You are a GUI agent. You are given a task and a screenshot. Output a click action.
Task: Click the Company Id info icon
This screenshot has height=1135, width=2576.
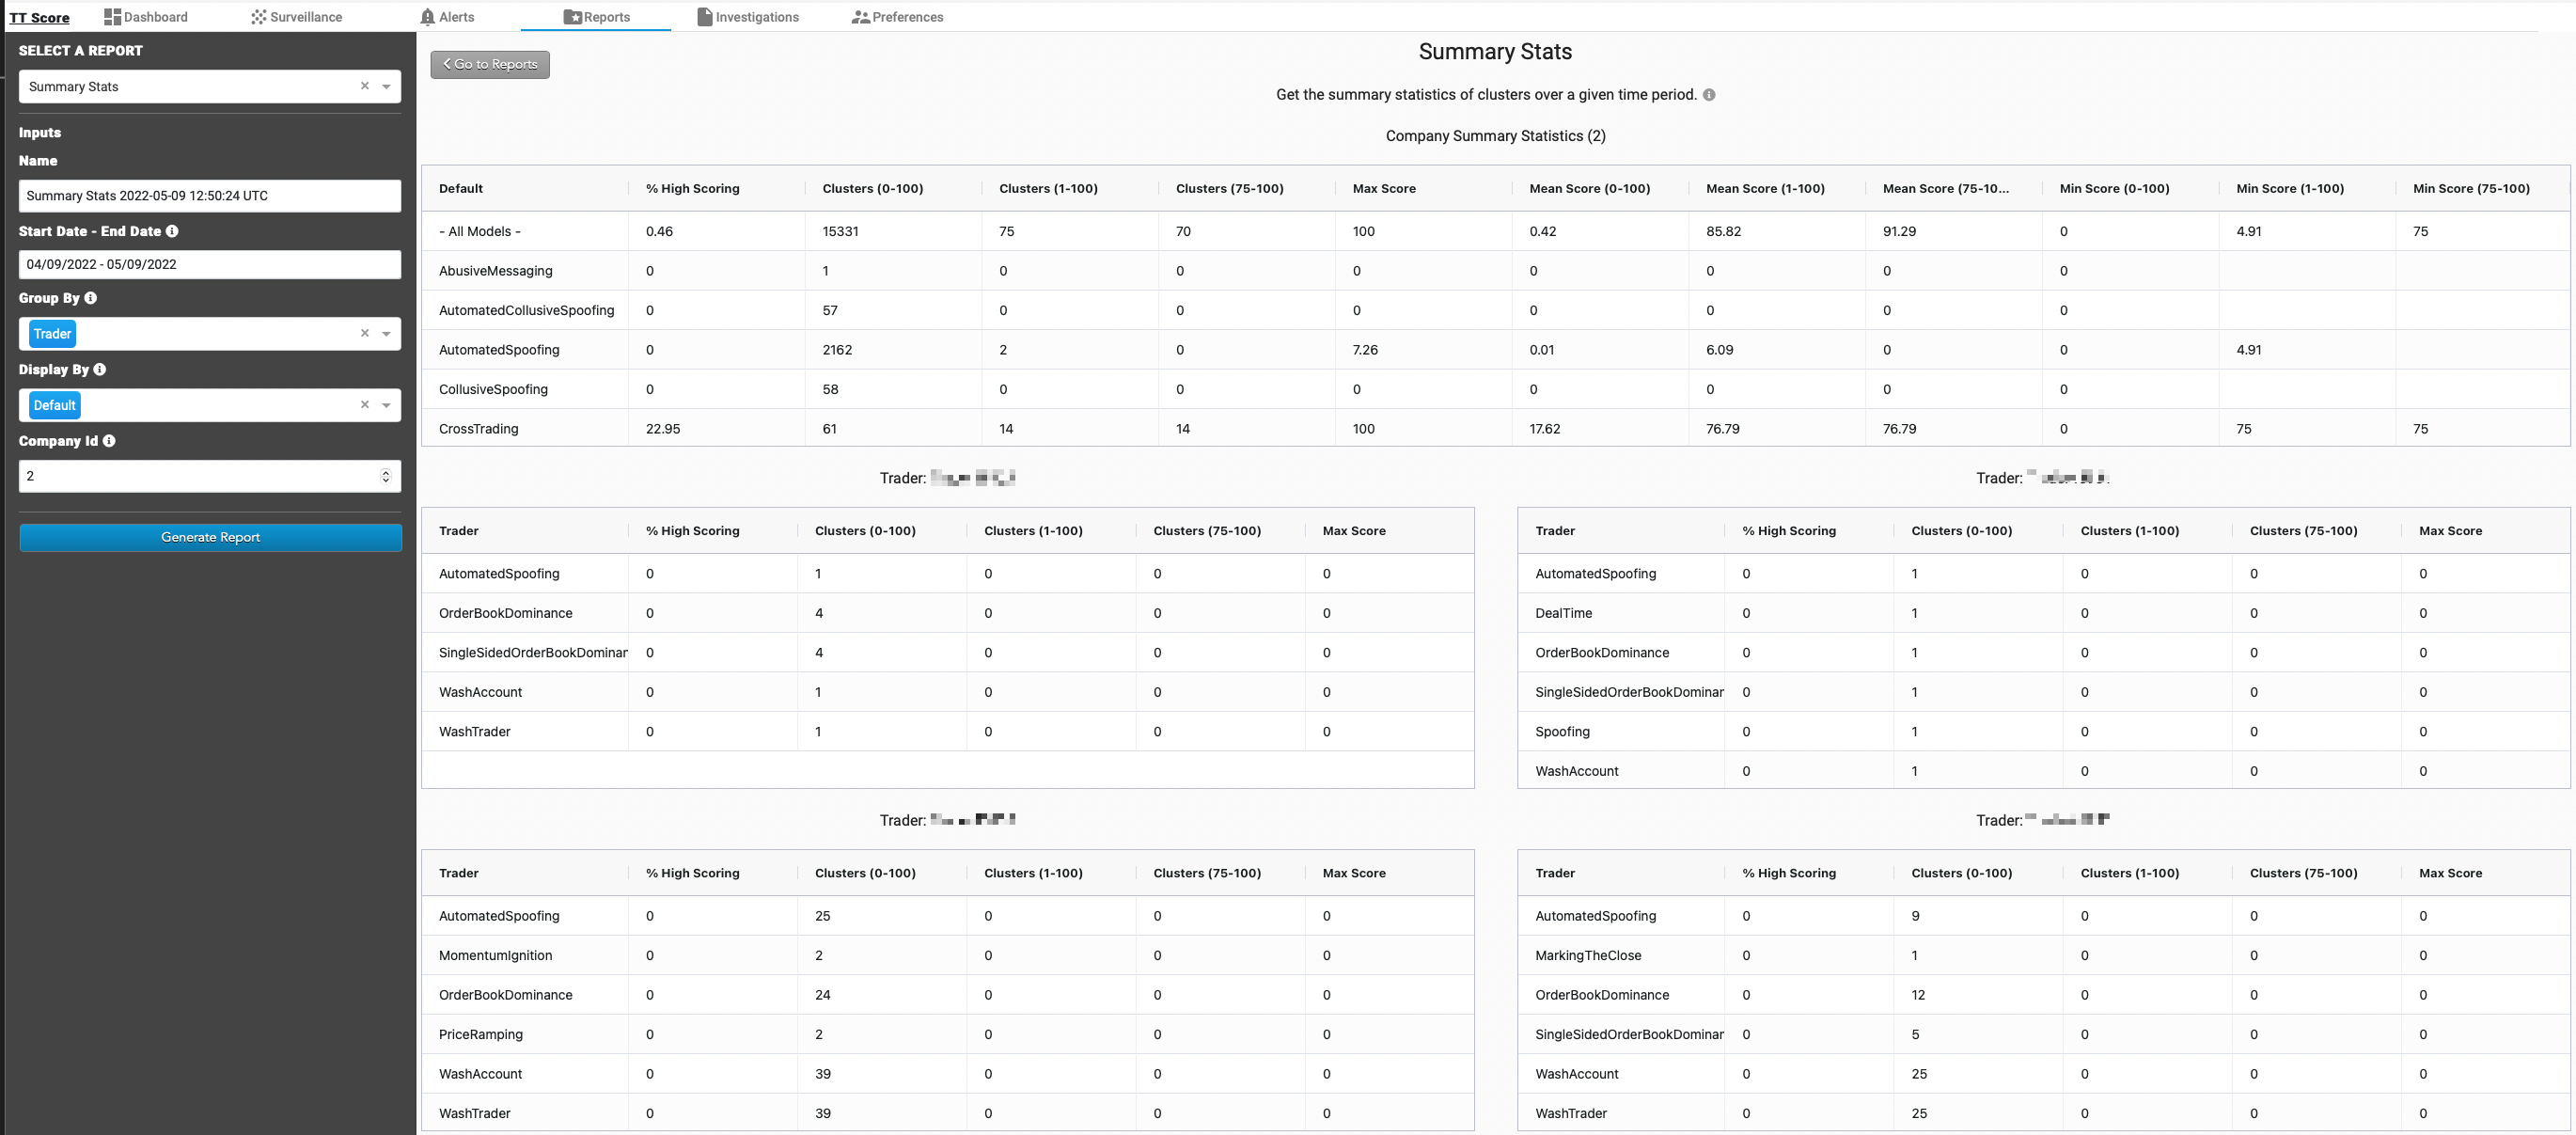[109, 441]
